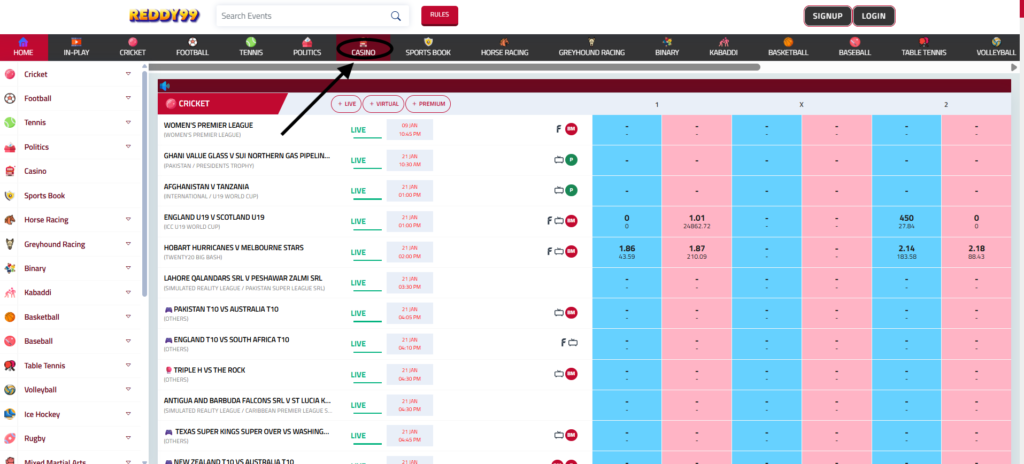The height and width of the screenshot is (464, 1024).
Task: Click the TV icon on Hobart Hurricanes row
Action: click(x=559, y=251)
